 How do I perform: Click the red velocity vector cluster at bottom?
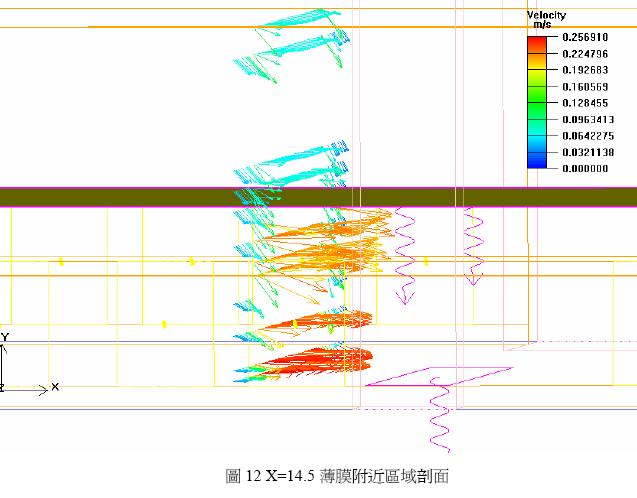point(317,361)
